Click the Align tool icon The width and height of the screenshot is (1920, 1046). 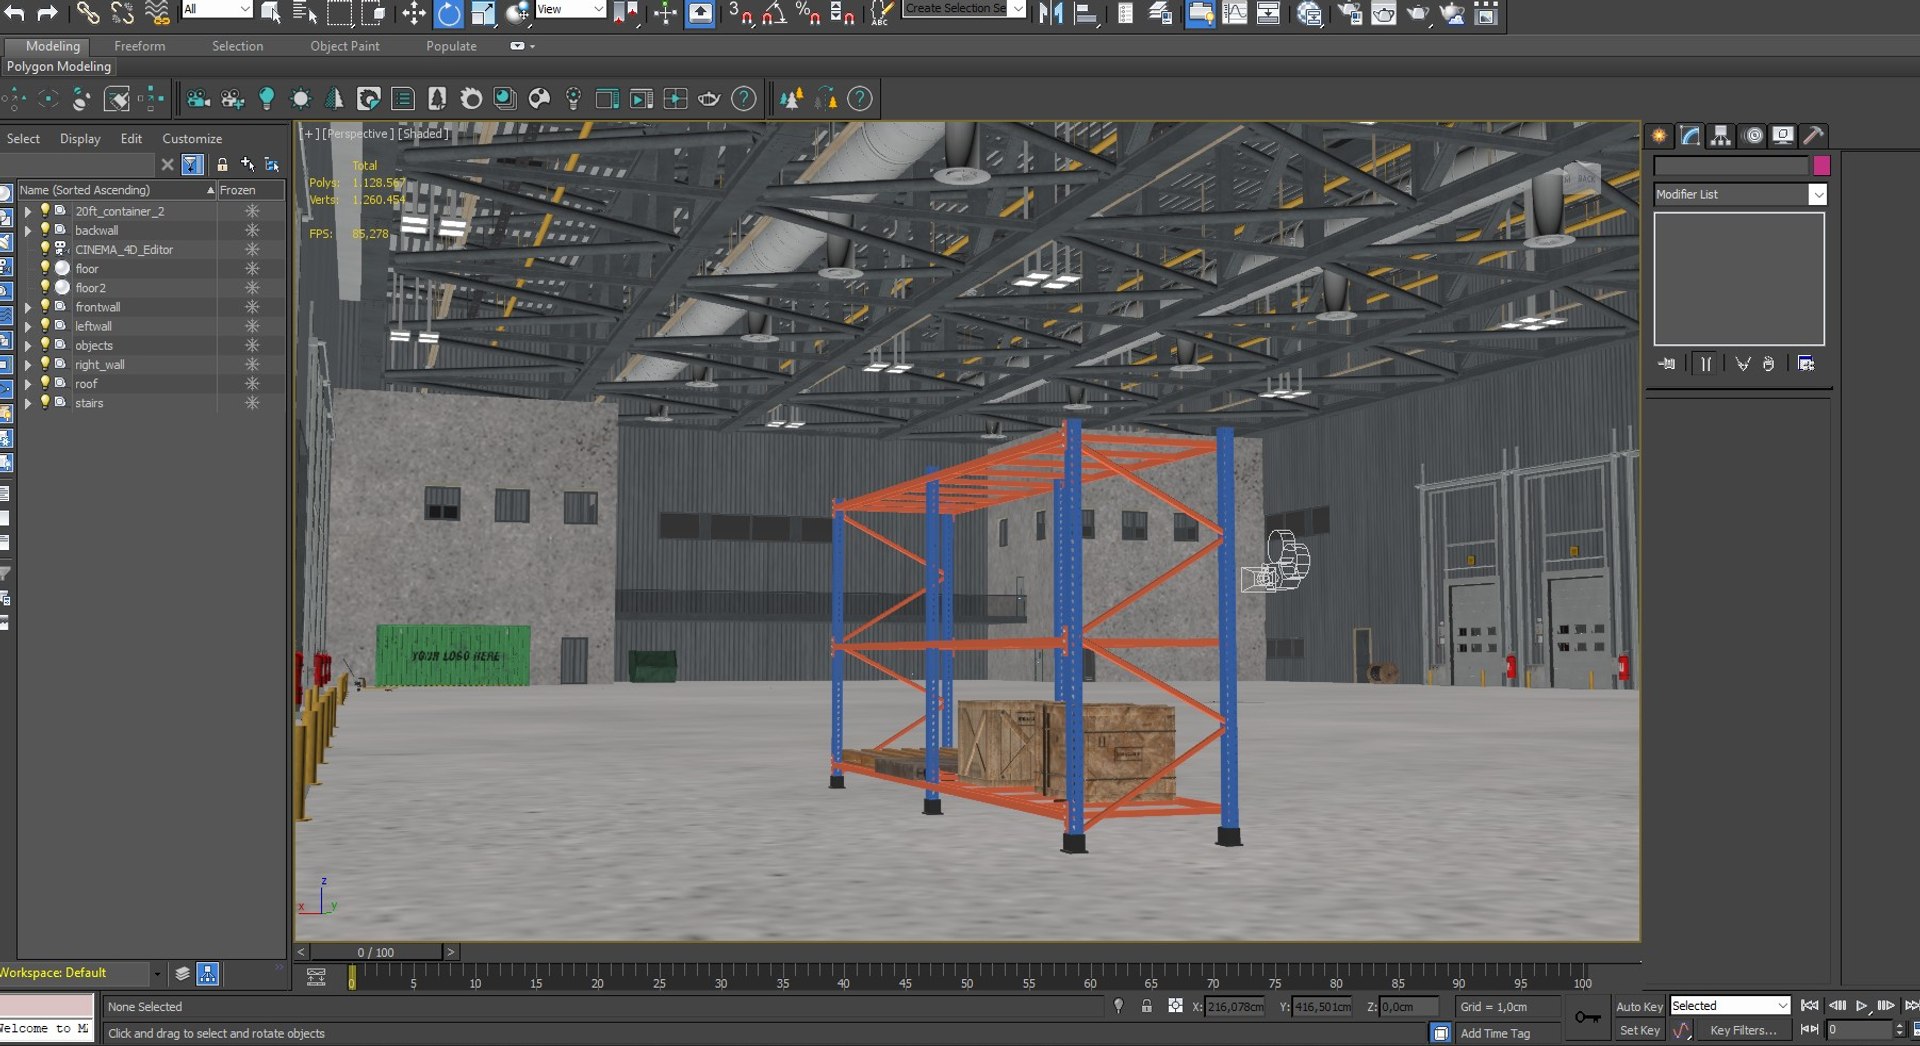[x=1086, y=12]
